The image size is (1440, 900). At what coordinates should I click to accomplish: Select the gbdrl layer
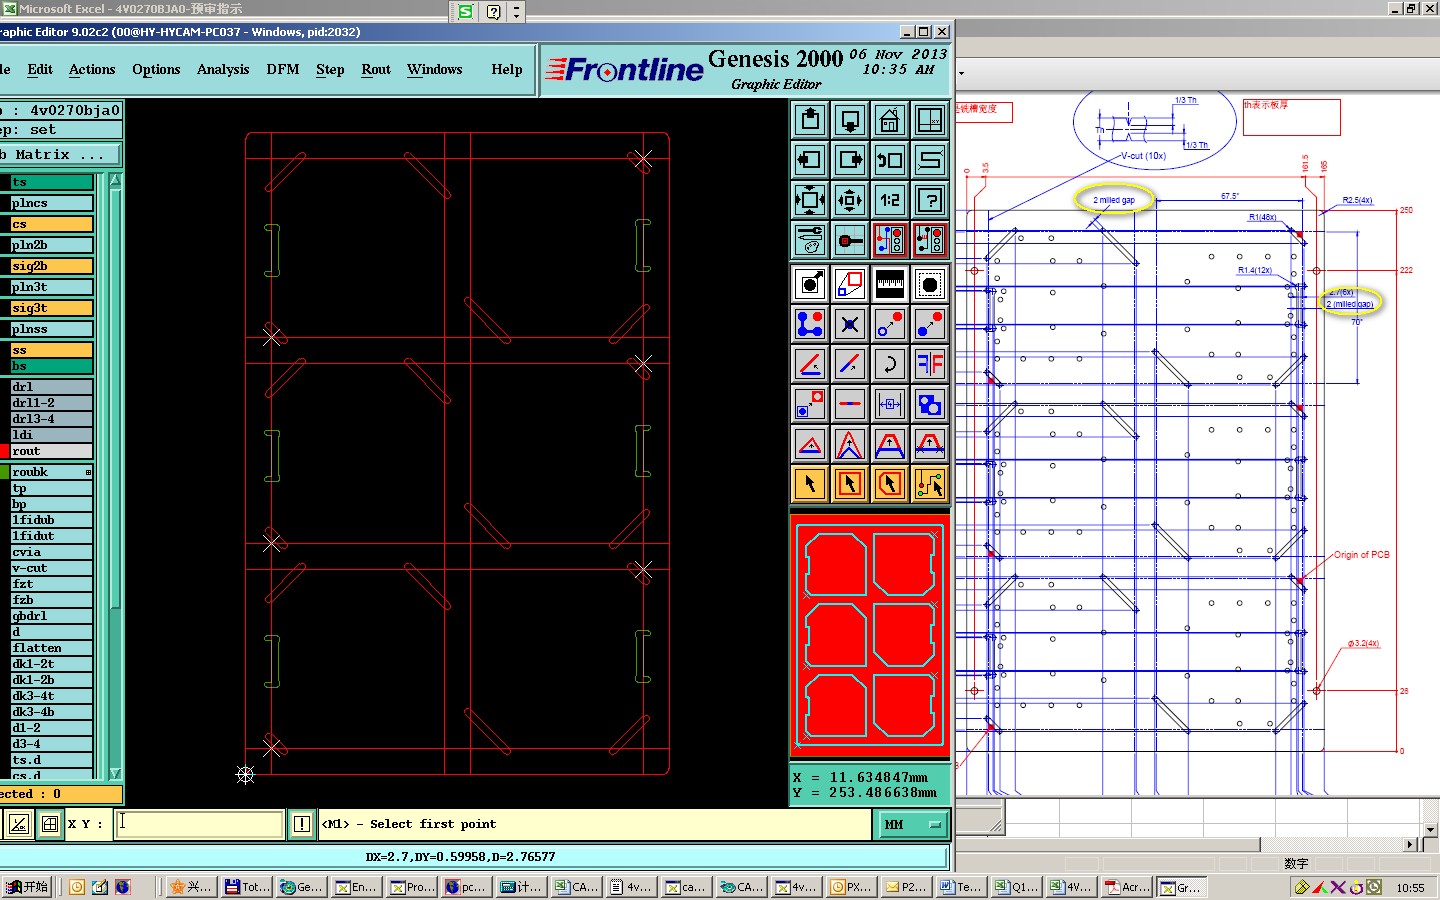[52, 616]
